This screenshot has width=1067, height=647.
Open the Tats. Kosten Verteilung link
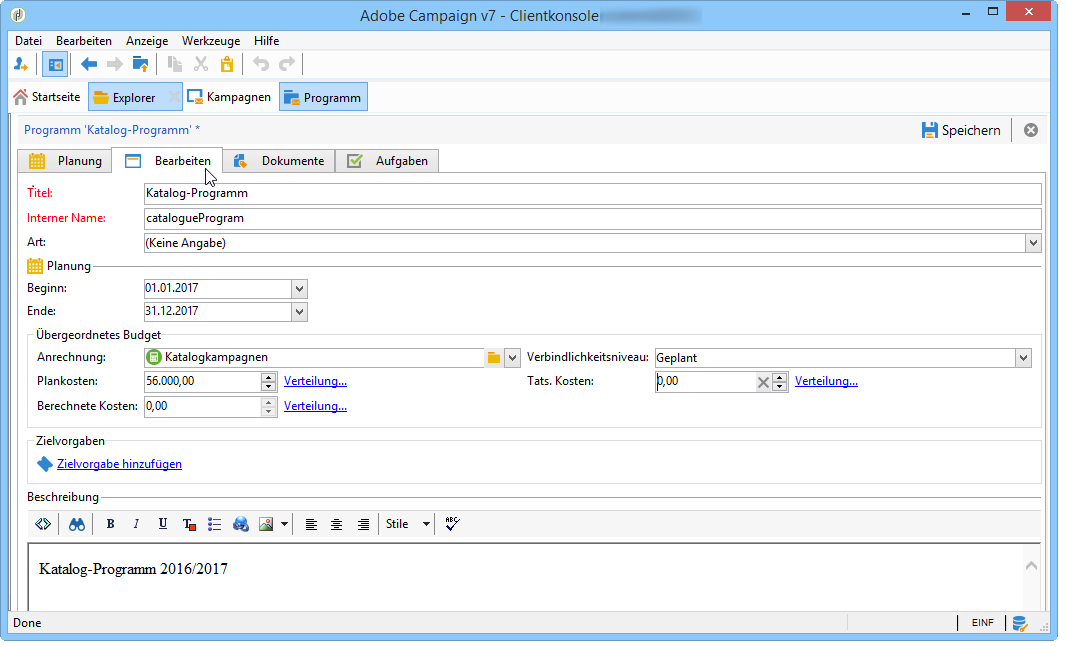[826, 382]
